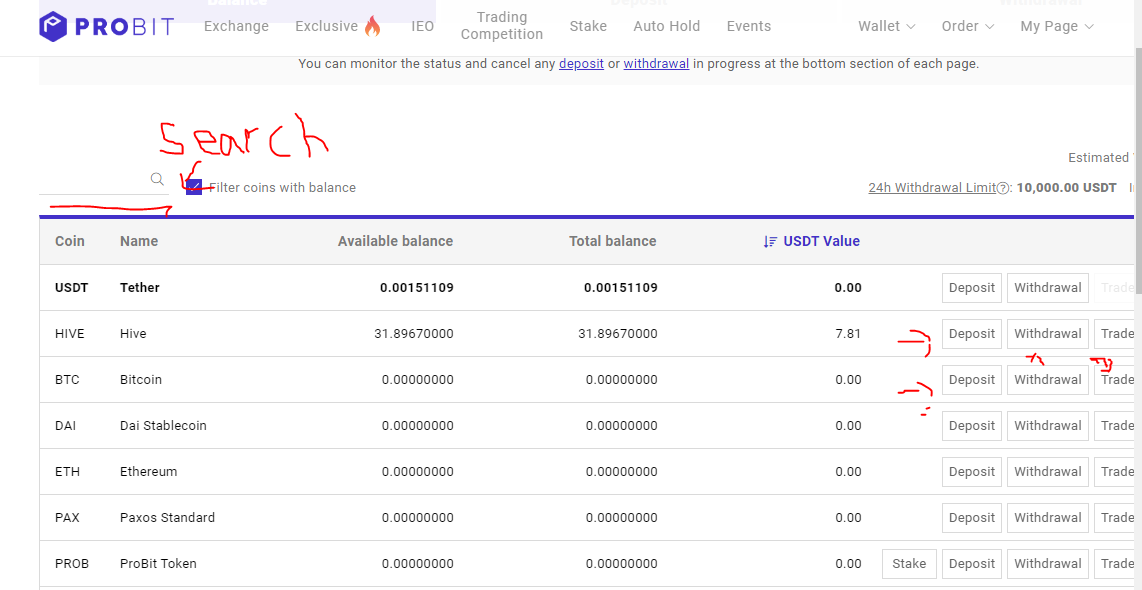Click Deposit for Hive

point(972,334)
